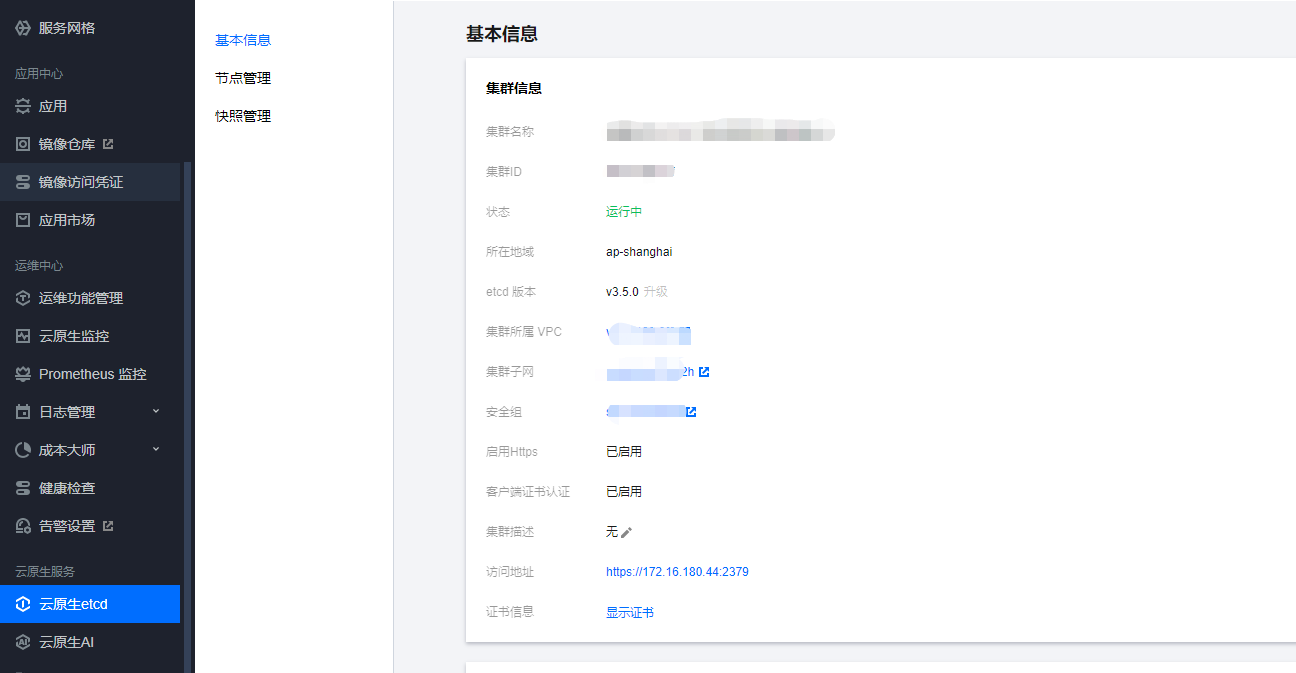1296x673 pixels.
Task: Open 应用市场 via its icon
Action: [23, 220]
